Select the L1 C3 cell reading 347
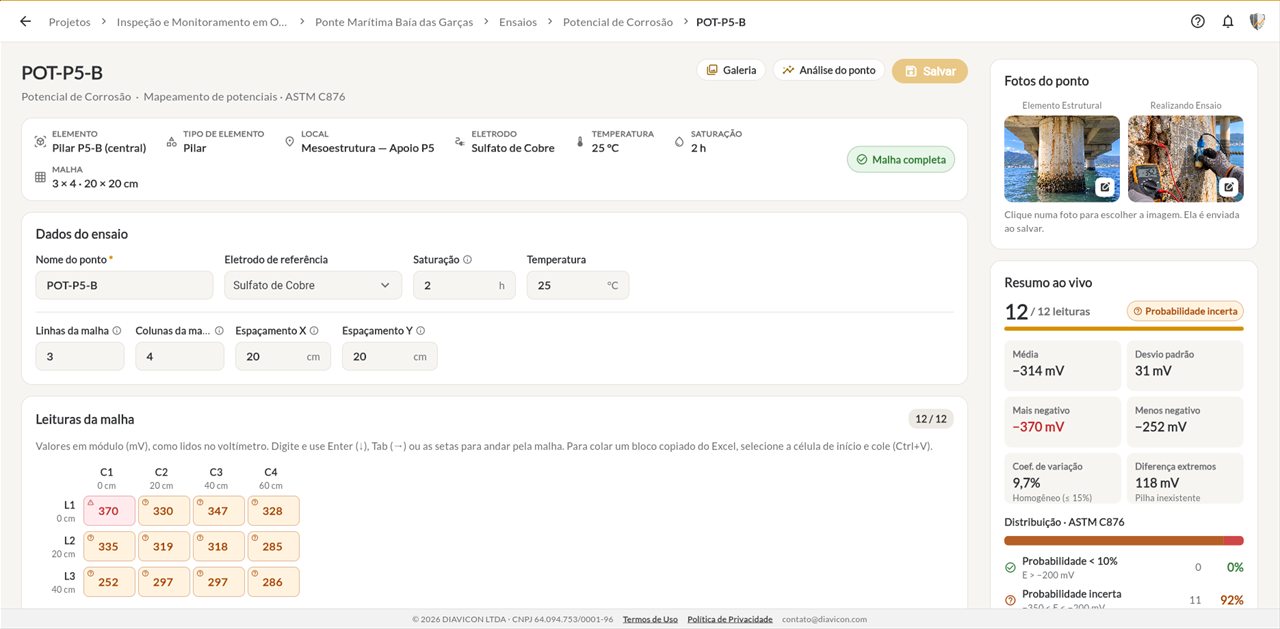Viewport: 1280px width, 629px height. coord(218,511)
